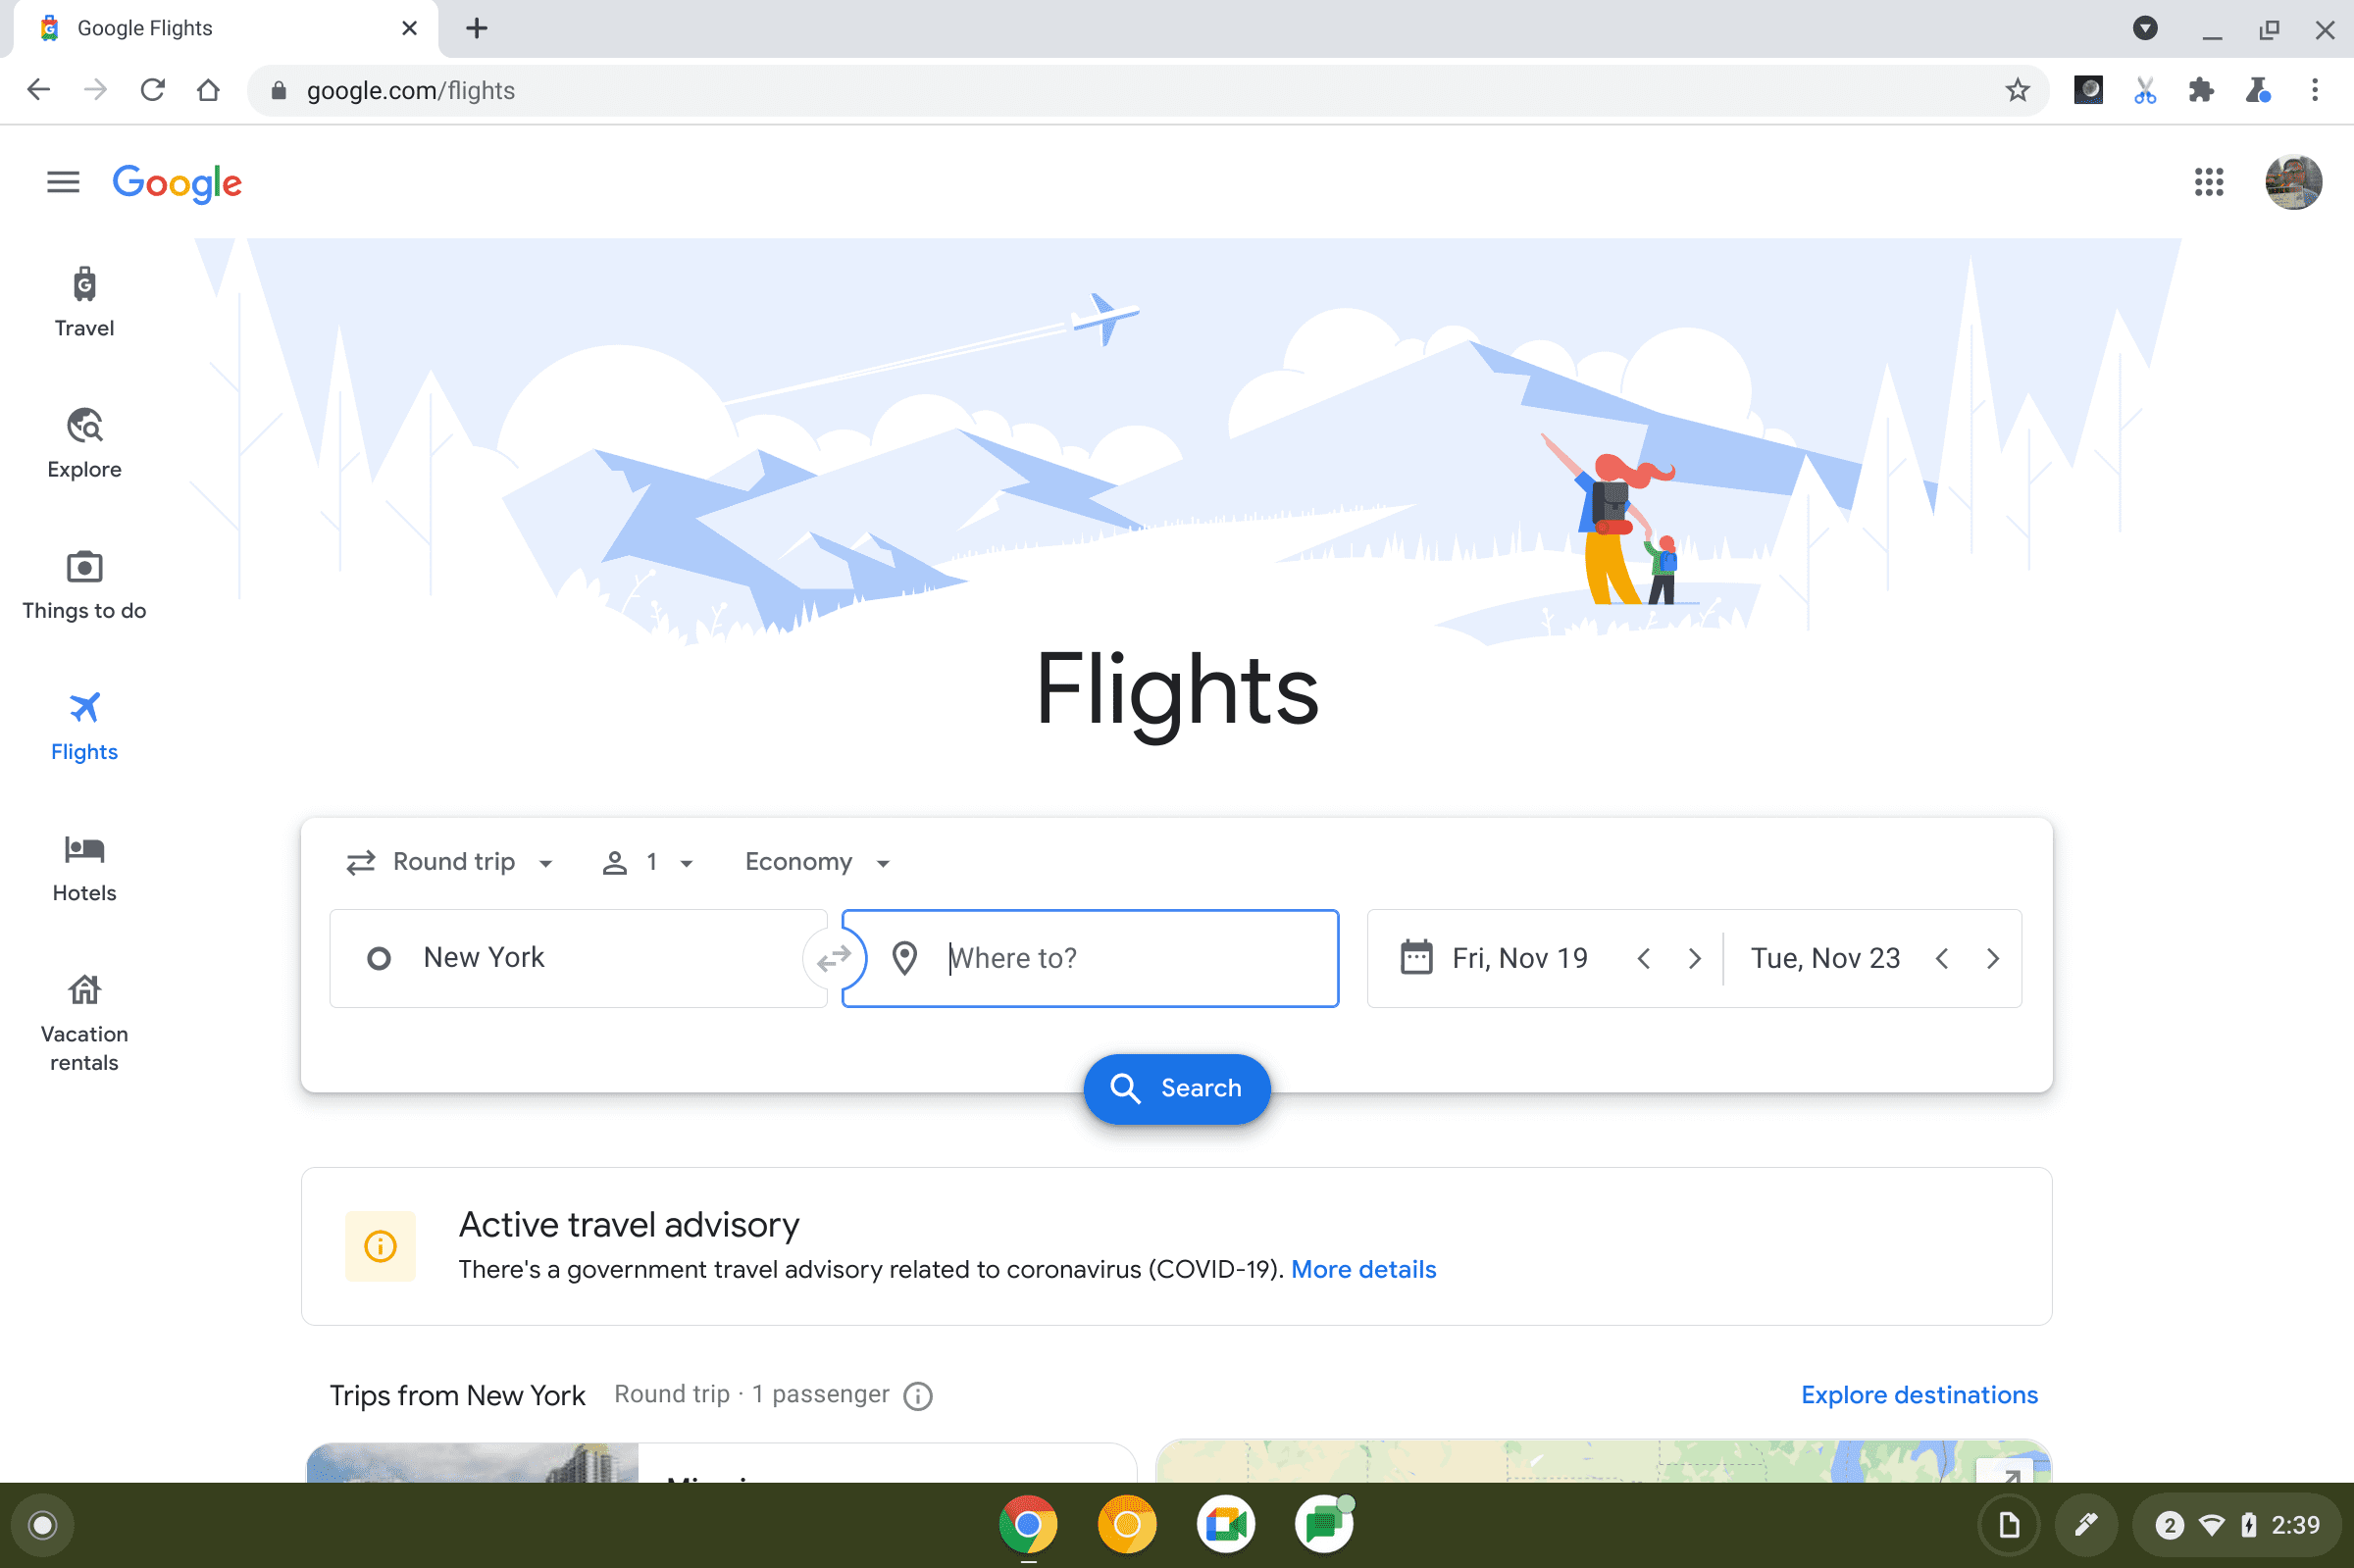
Task: Click Explore destinations link
Action: click(x=1919, y=1394)
